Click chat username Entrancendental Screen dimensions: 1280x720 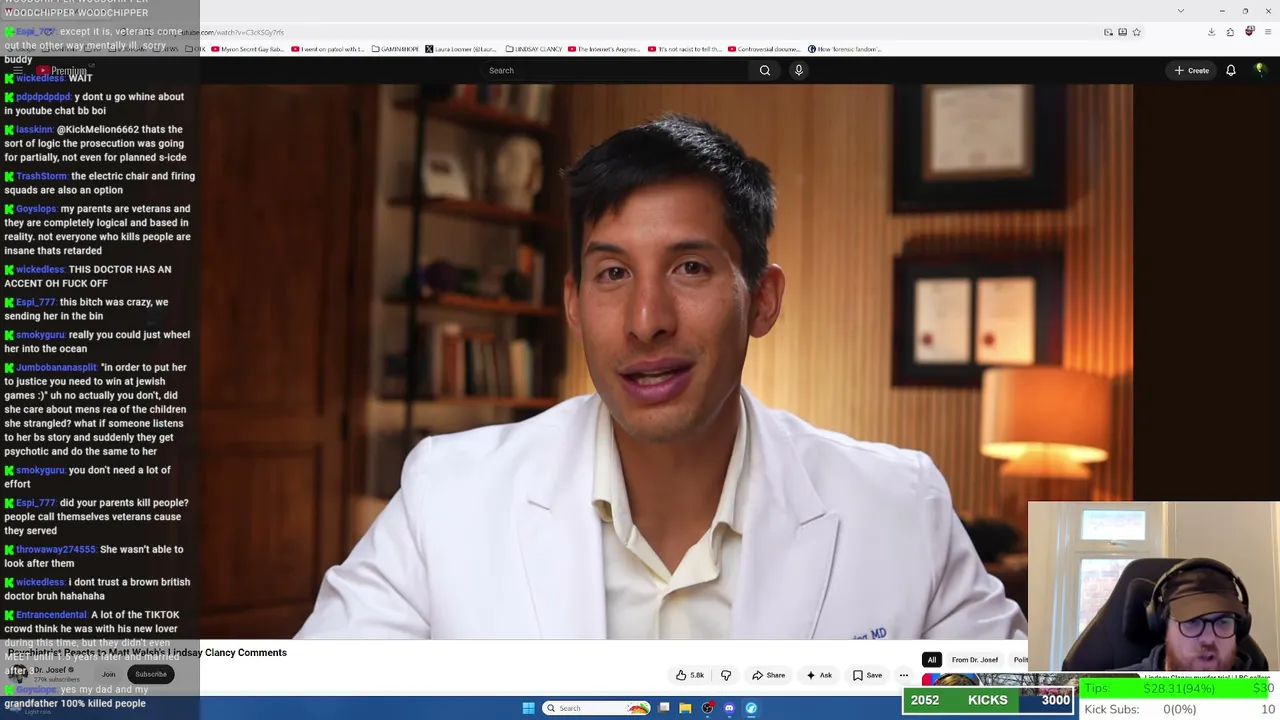tap(51, 615)
